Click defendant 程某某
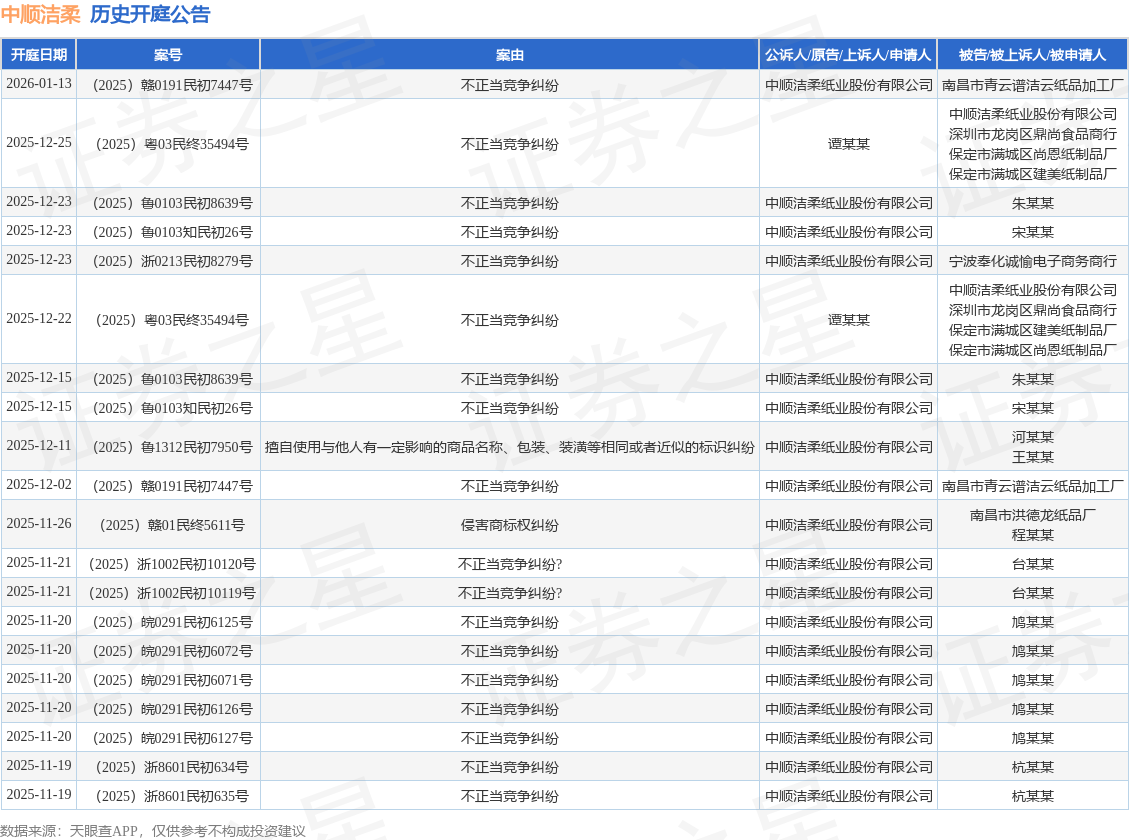 click(1033, 536)
